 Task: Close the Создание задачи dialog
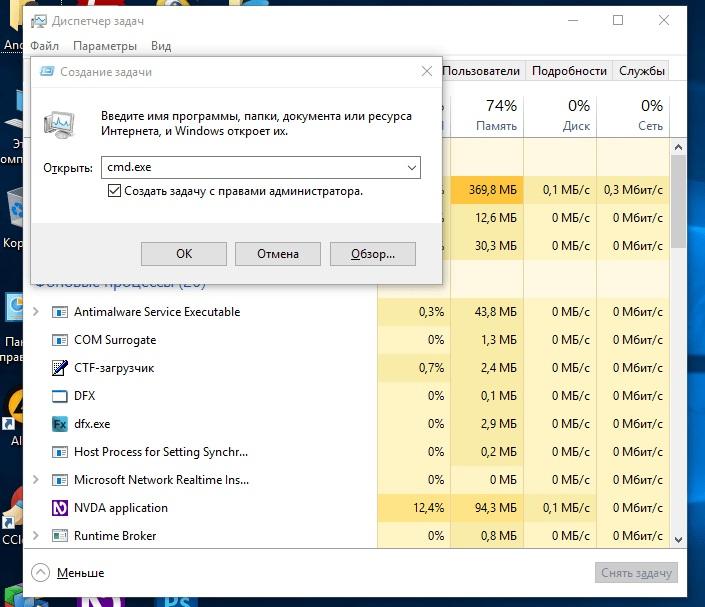(x=427, y=71)
